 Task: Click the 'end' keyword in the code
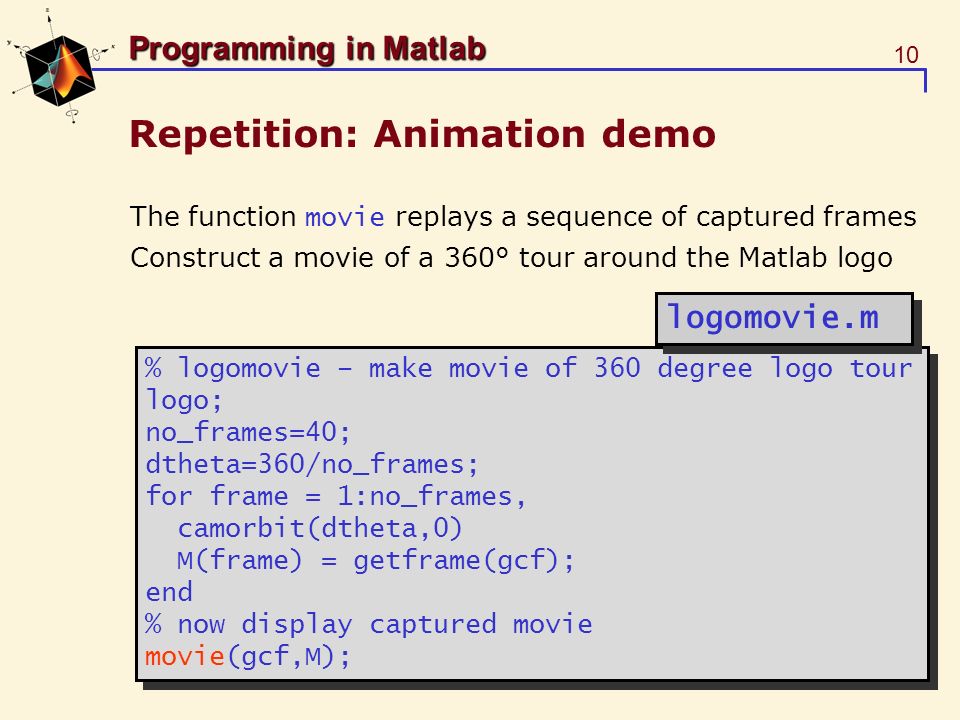169,592
